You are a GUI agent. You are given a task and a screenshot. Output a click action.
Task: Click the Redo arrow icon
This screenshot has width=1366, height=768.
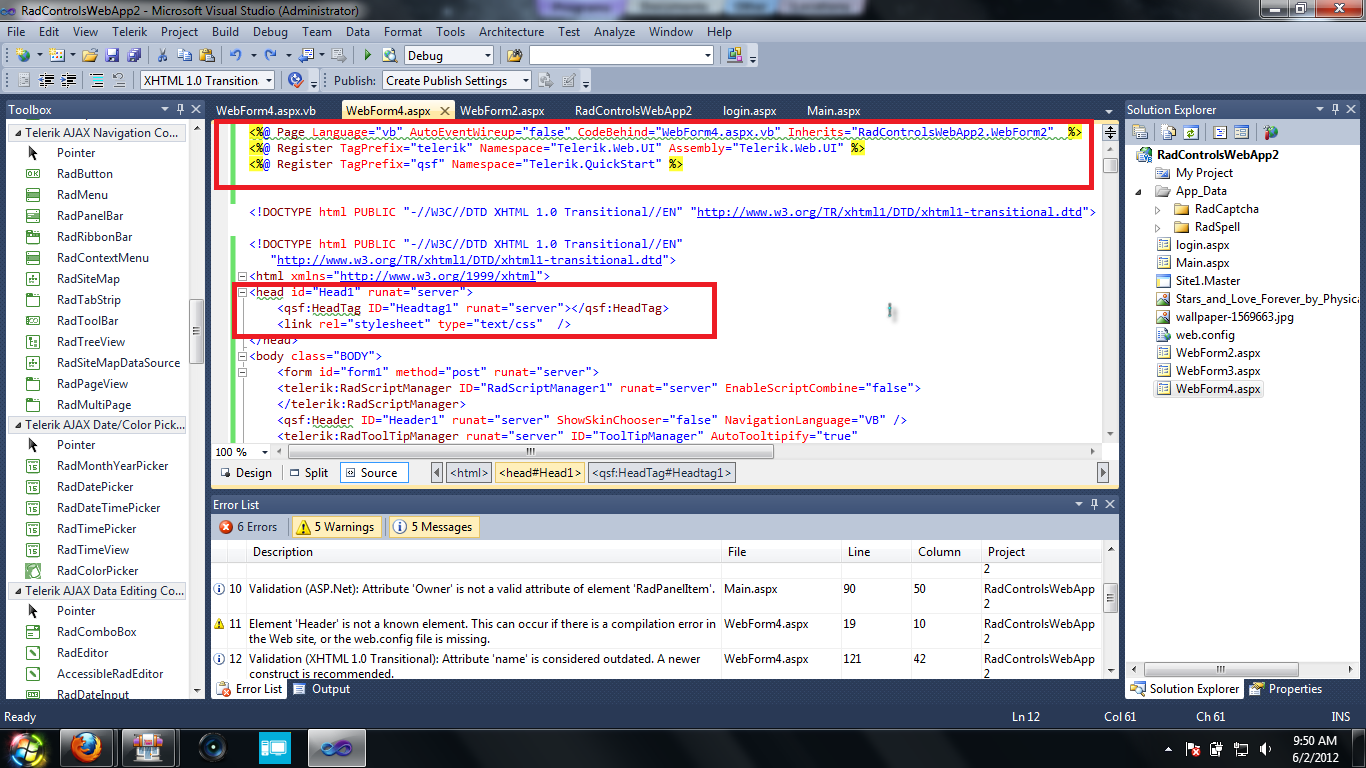[x=270, y=56]
